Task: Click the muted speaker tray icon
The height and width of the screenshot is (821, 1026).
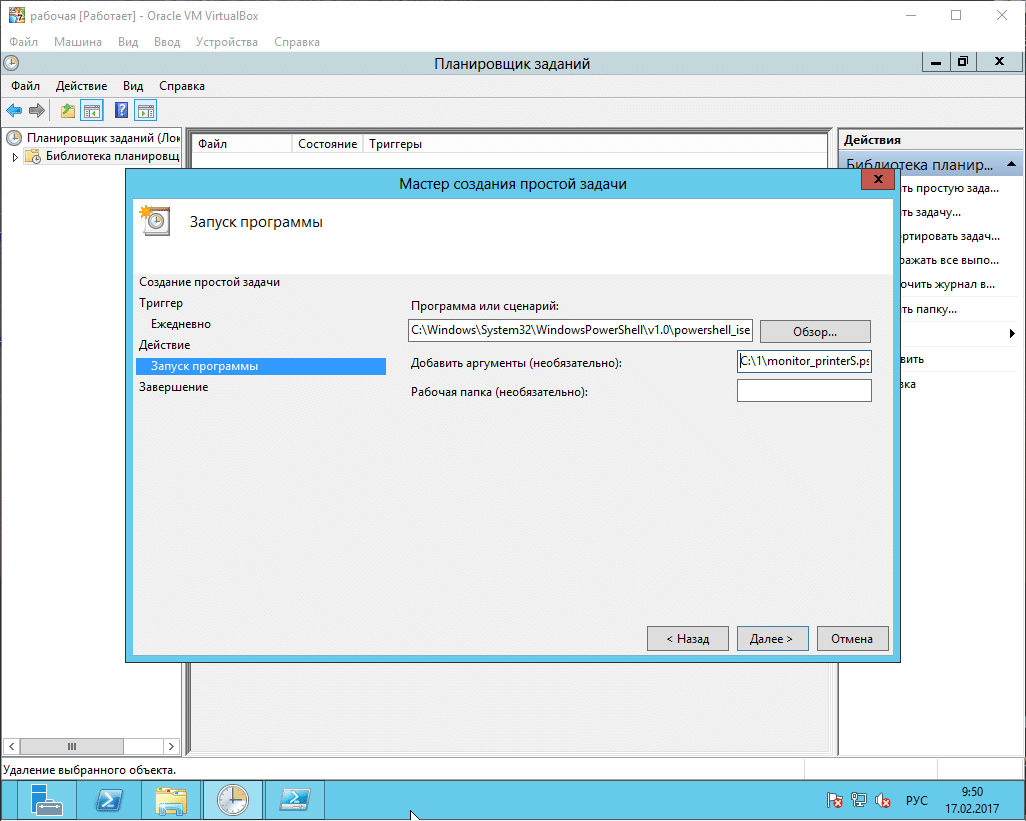Action: point(883,801)
